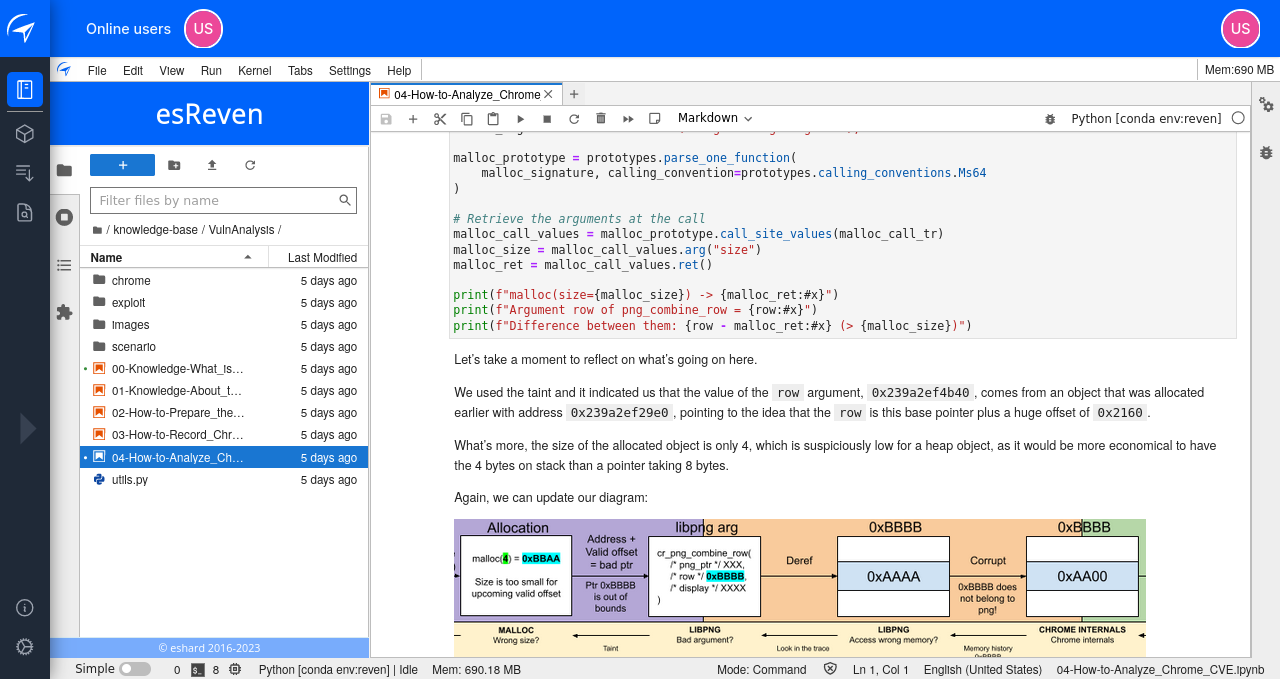Run the currently selected notebook cell
Image resolution: width=1280 pixels, height=679 pixels.
[520, 118]
